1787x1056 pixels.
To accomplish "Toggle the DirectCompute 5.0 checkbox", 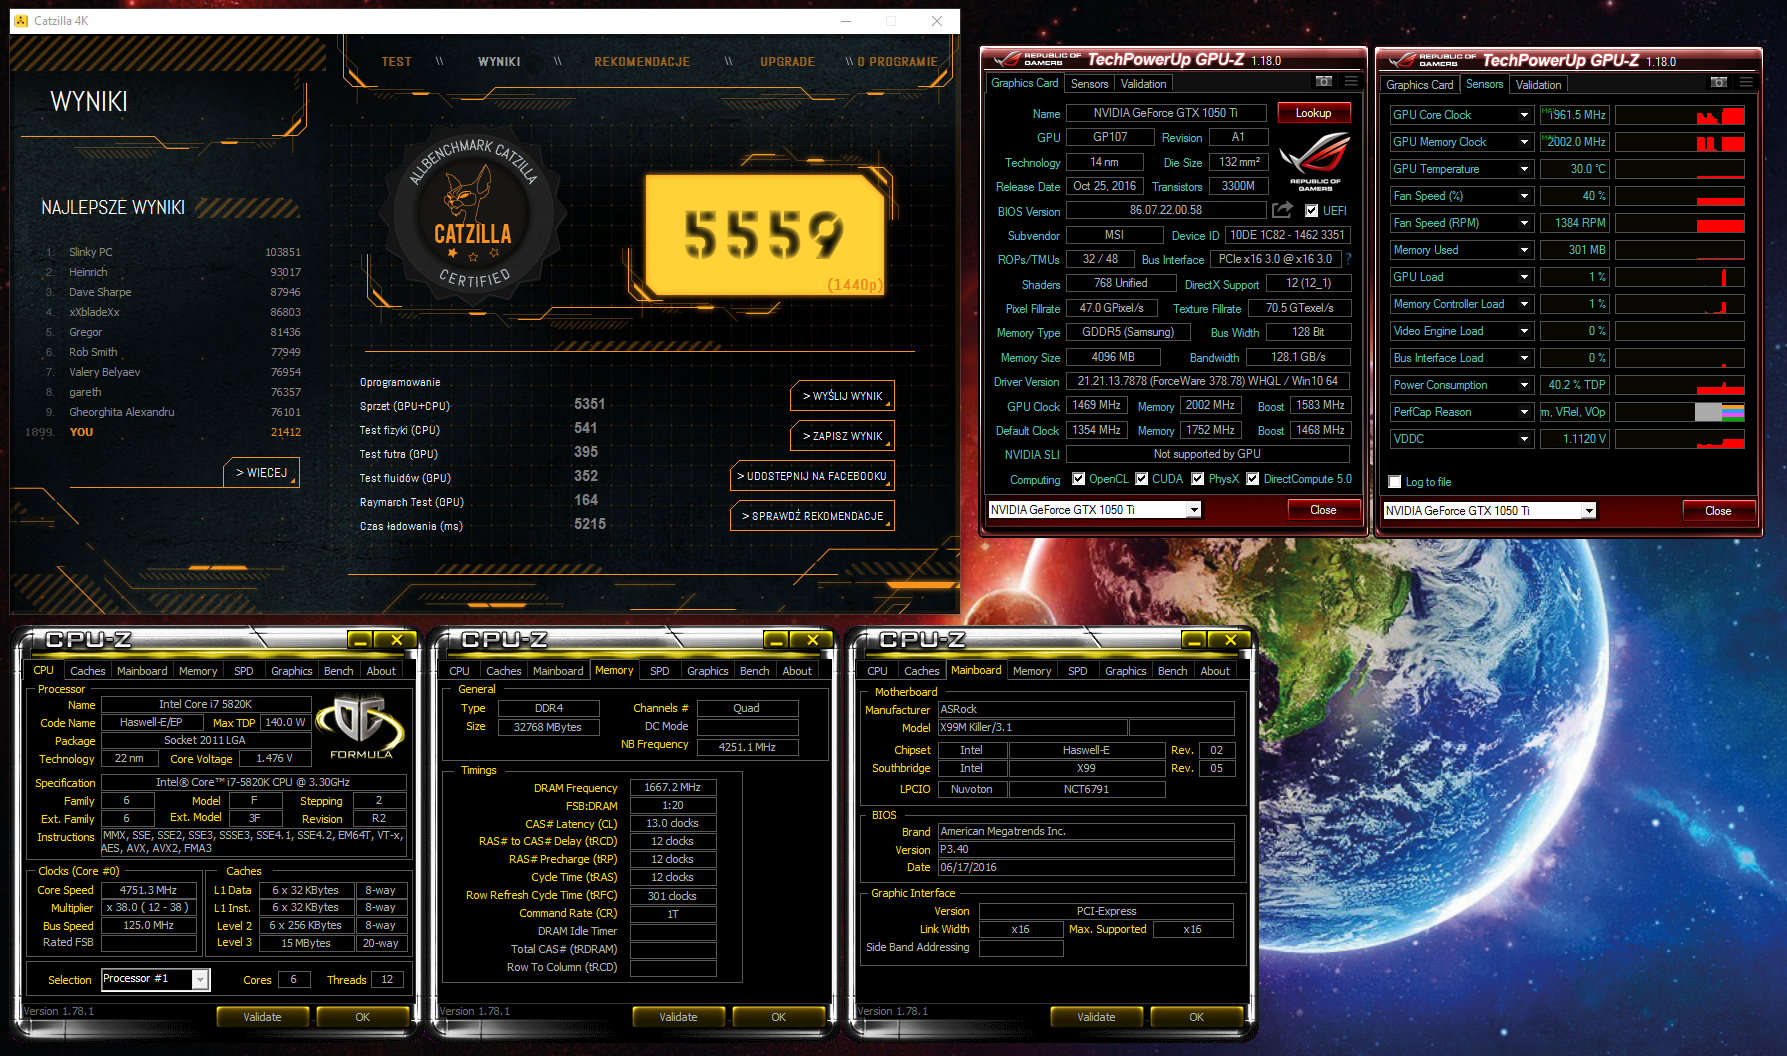I will click(1252, 479).
